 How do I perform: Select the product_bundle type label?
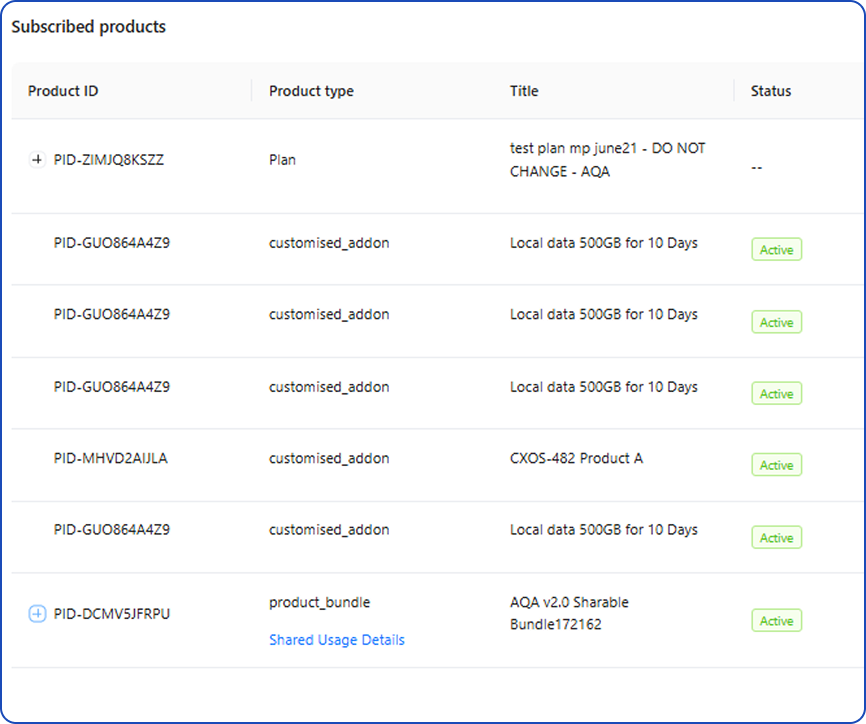(x=319, y=603)
